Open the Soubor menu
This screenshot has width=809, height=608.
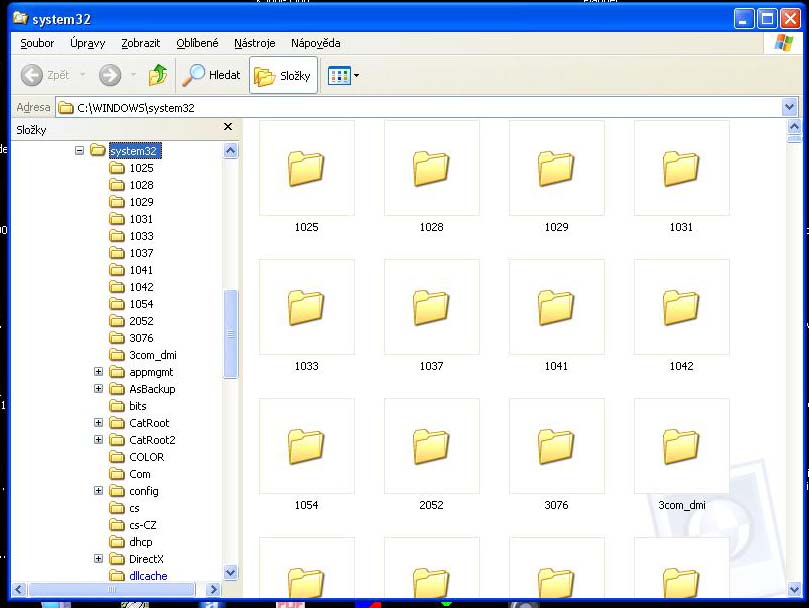37,43
